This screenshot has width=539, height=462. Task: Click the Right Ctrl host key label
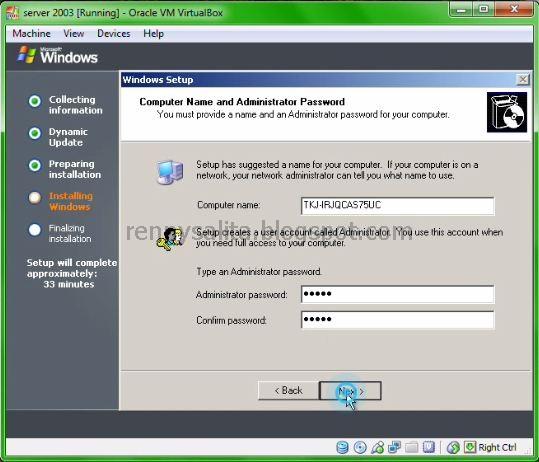(x=497, y=447)
